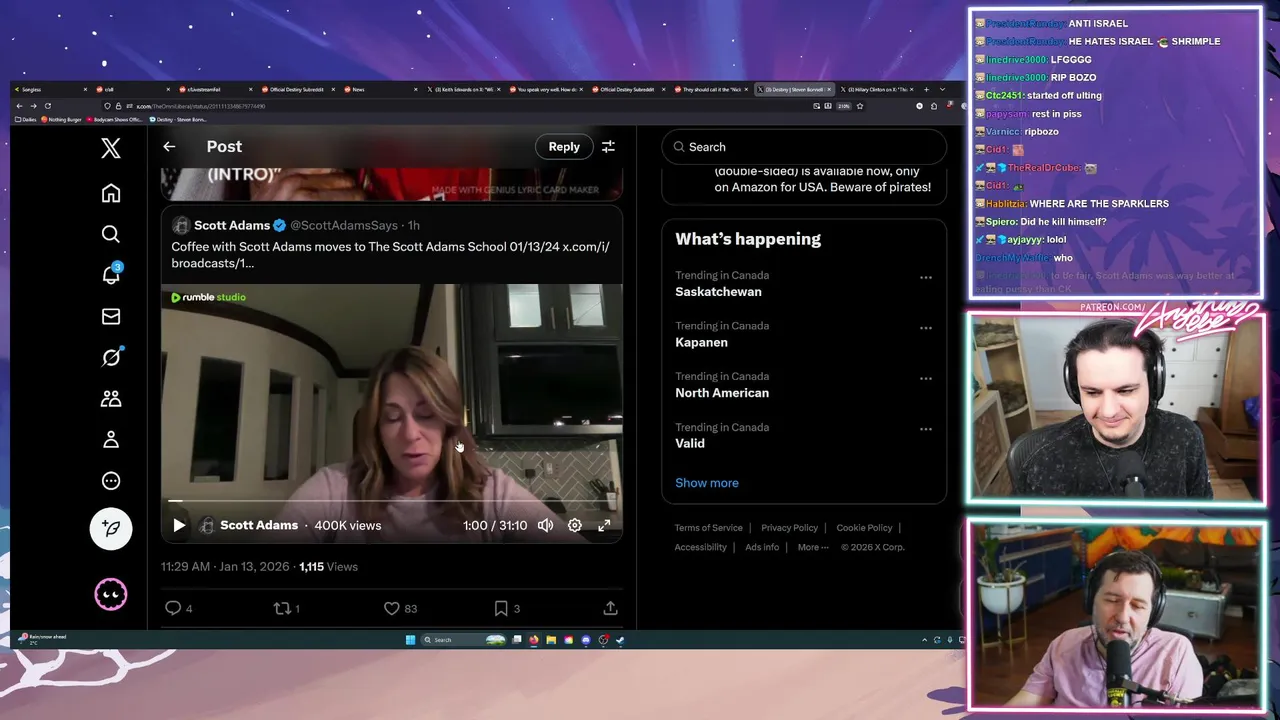Viewport: 1280px width, 720px height.
Task: Open Messages envelope icon in sidebar
Action: [x=111, y=316]
